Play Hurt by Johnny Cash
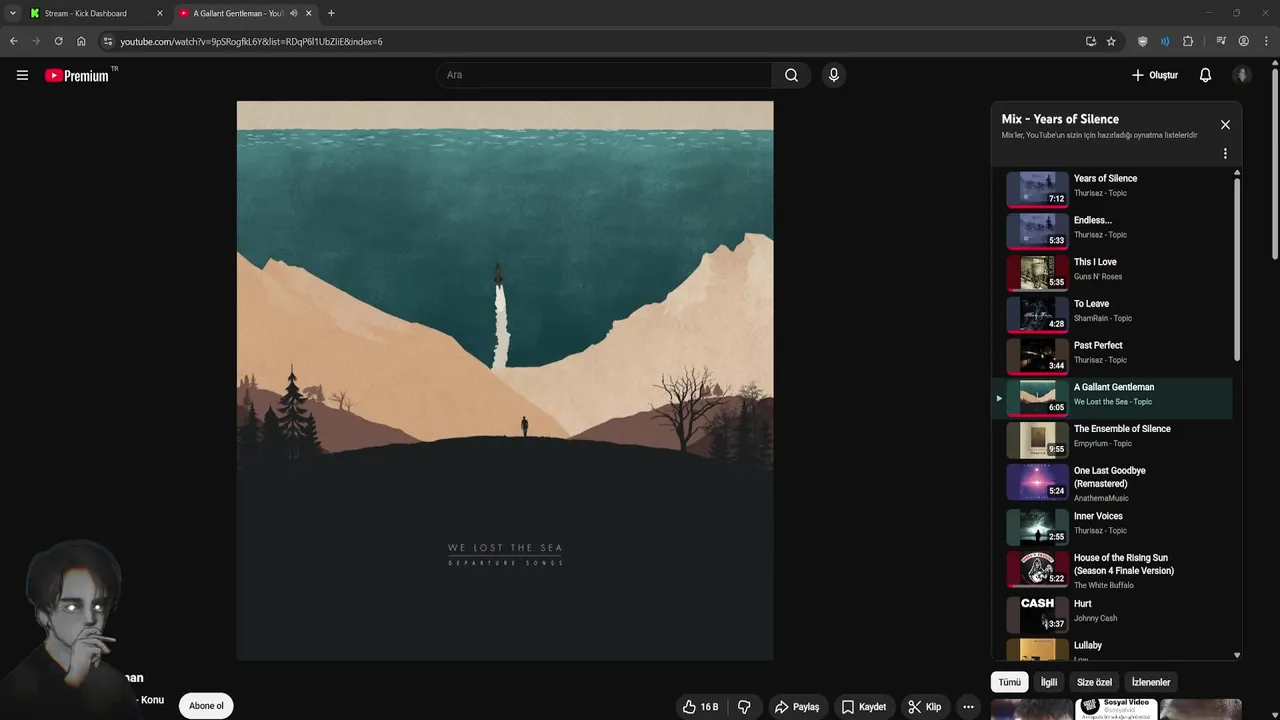The image size is (1280, 720). click(1112, 615)
